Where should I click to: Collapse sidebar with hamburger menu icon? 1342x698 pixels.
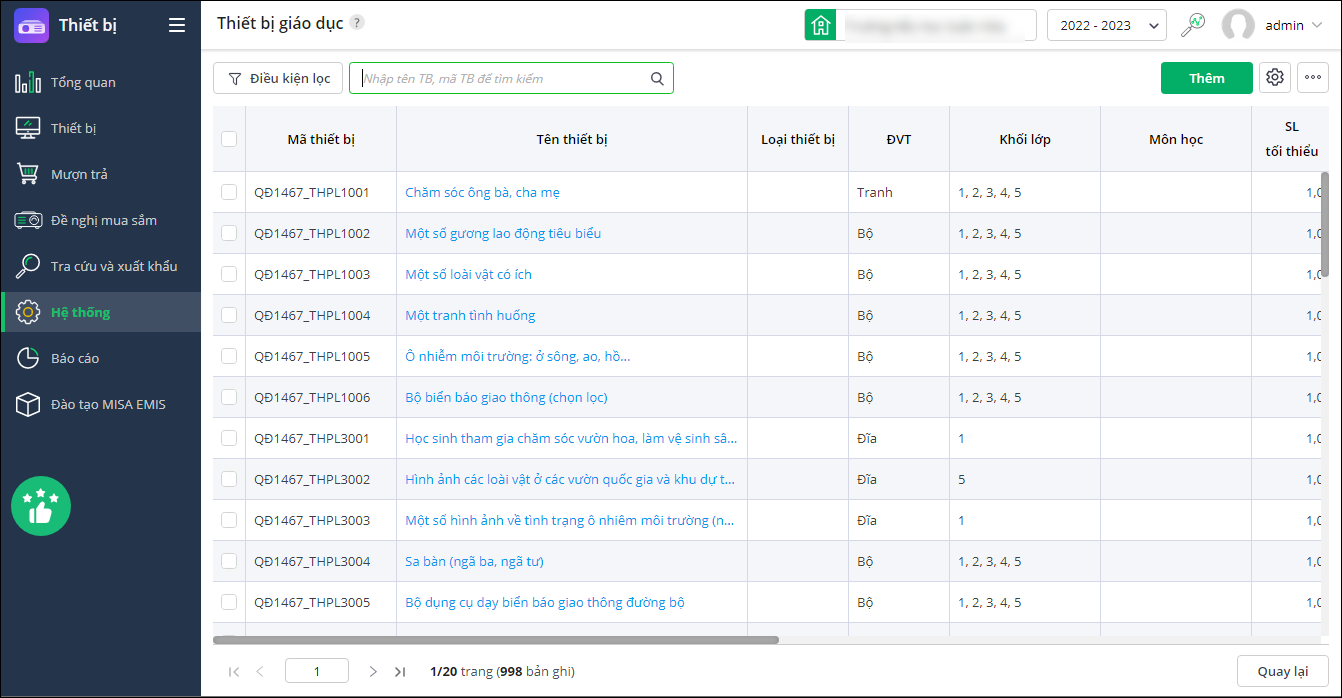(x=177, y=25)
